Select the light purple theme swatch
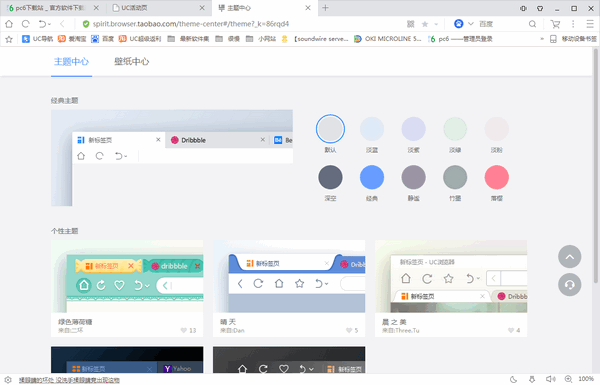 point(413,129)
